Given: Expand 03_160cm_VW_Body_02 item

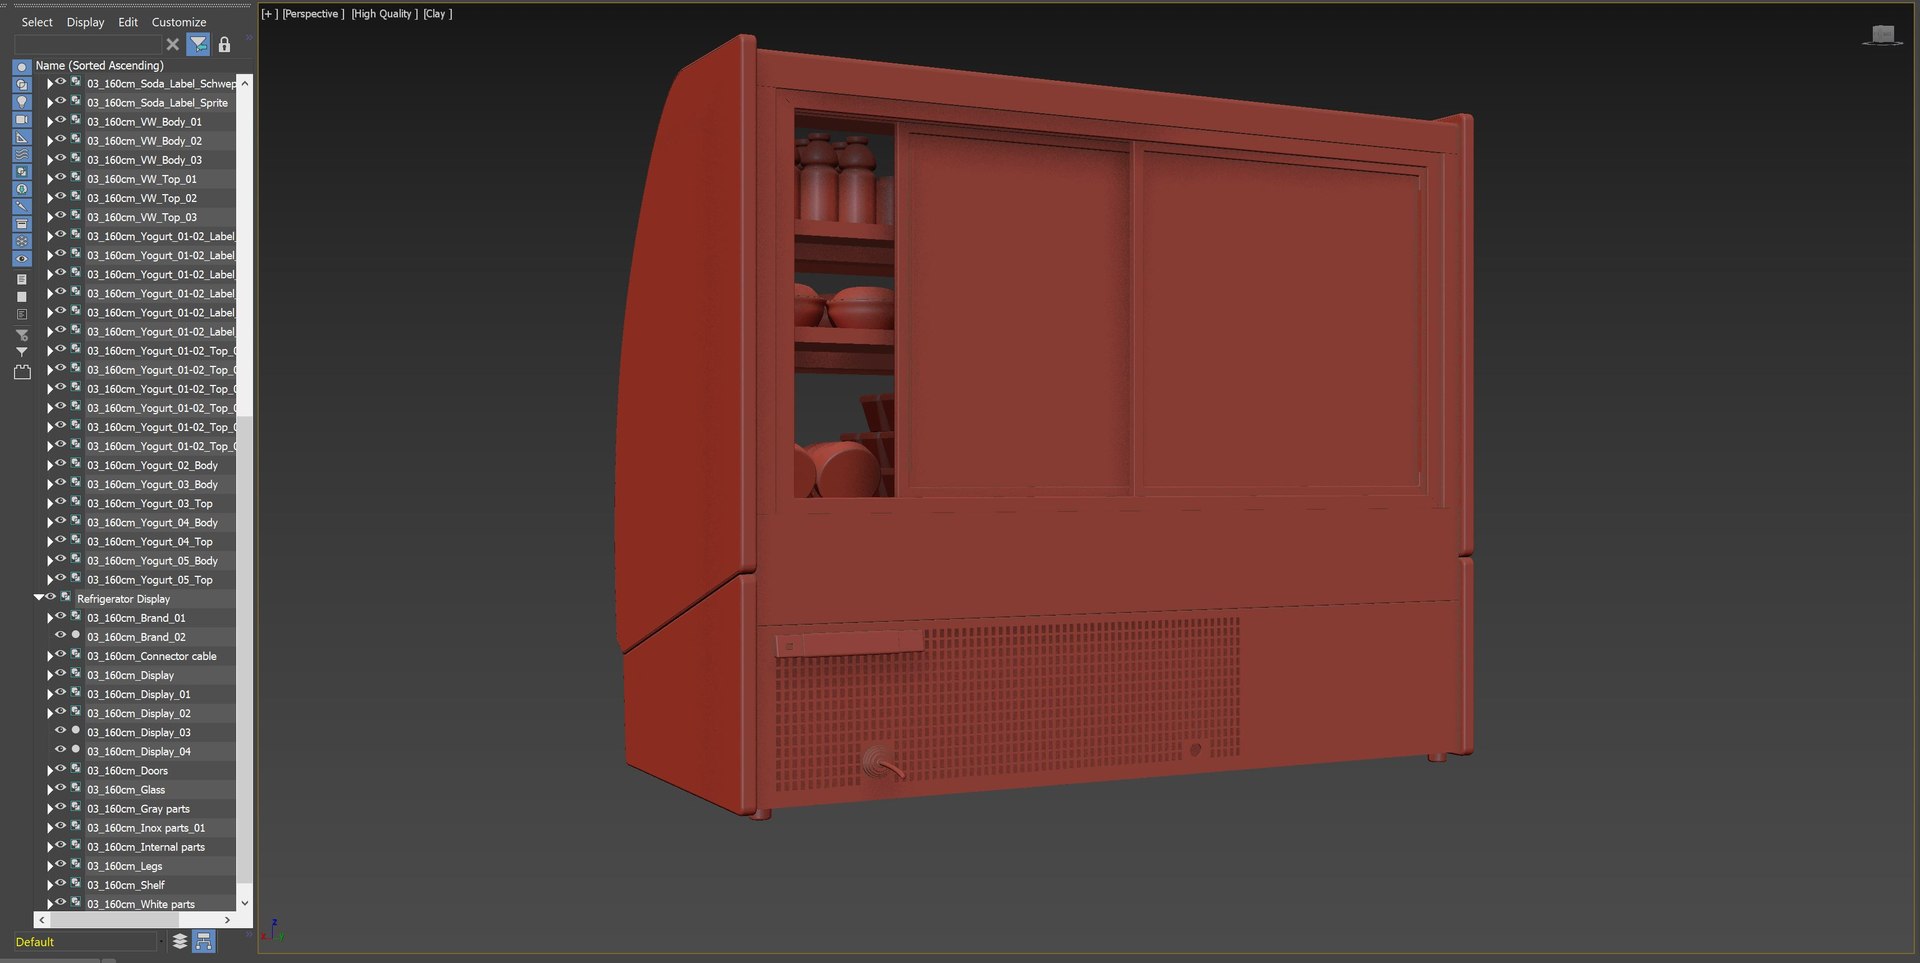Looking at the screenshot, I should 49,140.
